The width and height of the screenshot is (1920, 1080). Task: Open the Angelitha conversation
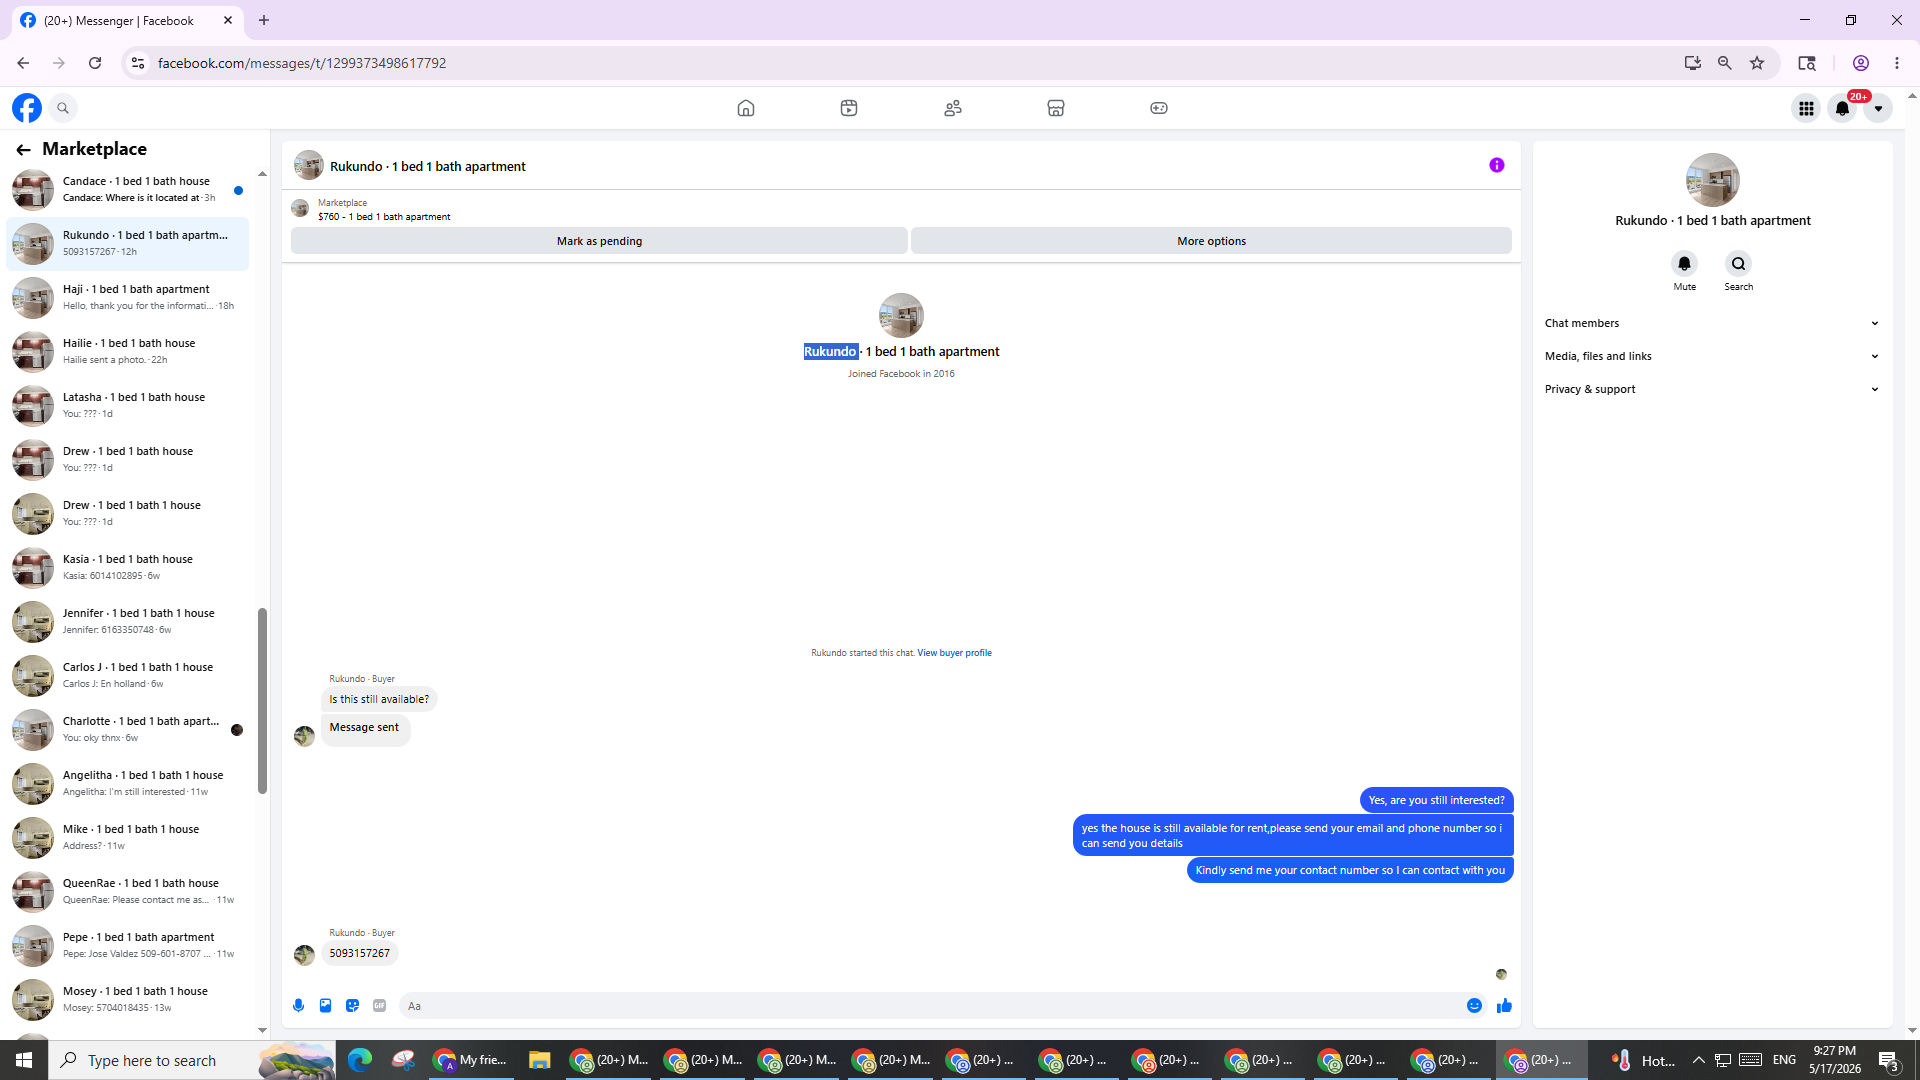128,783
